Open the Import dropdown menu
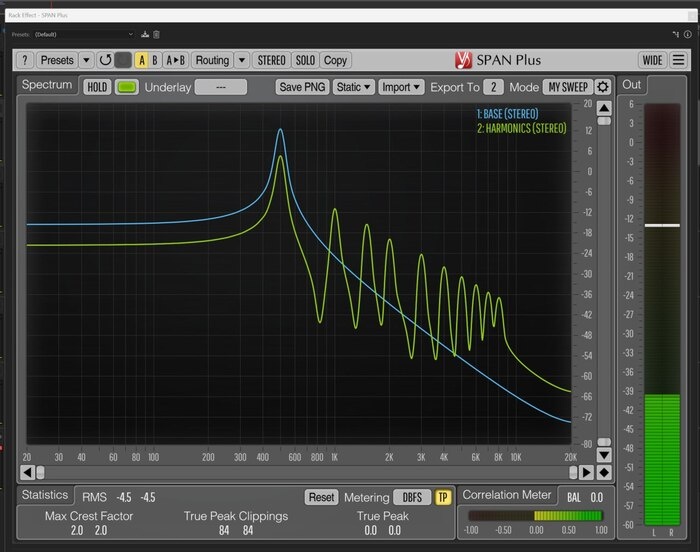This screenshot has height=552, width=700. pos(401,87)
